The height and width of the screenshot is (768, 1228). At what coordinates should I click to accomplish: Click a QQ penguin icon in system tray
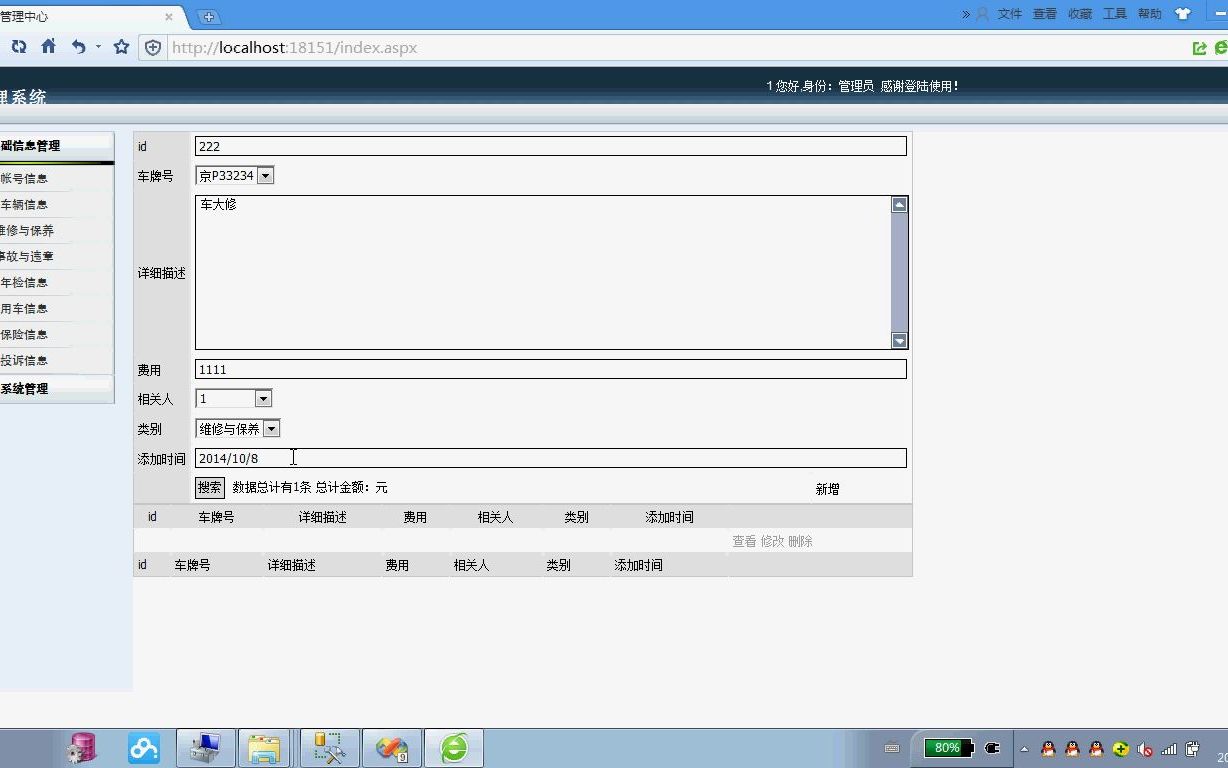pyautogui.click(x=1050, y=747)
